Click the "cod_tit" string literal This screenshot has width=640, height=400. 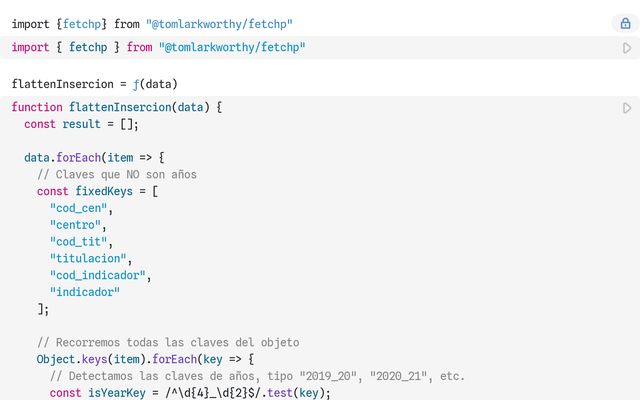click(80, 242)
